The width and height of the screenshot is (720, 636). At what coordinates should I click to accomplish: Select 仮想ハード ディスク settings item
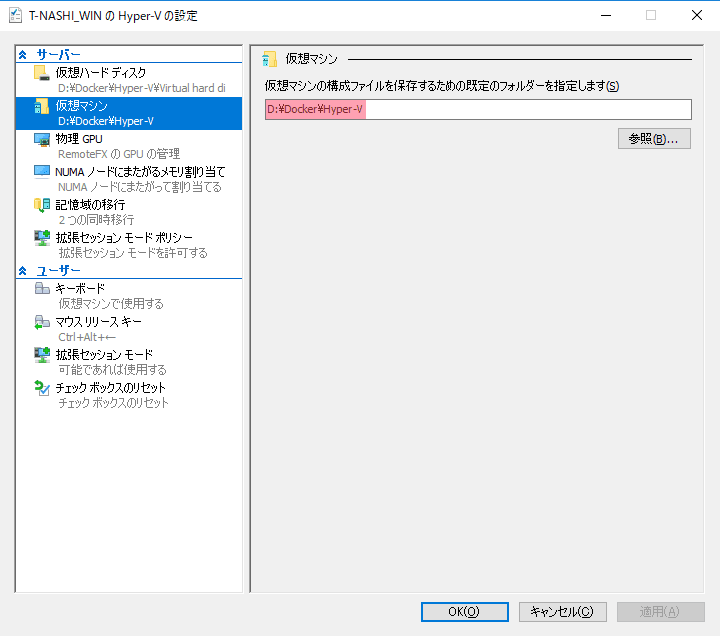tap(129, 80)
